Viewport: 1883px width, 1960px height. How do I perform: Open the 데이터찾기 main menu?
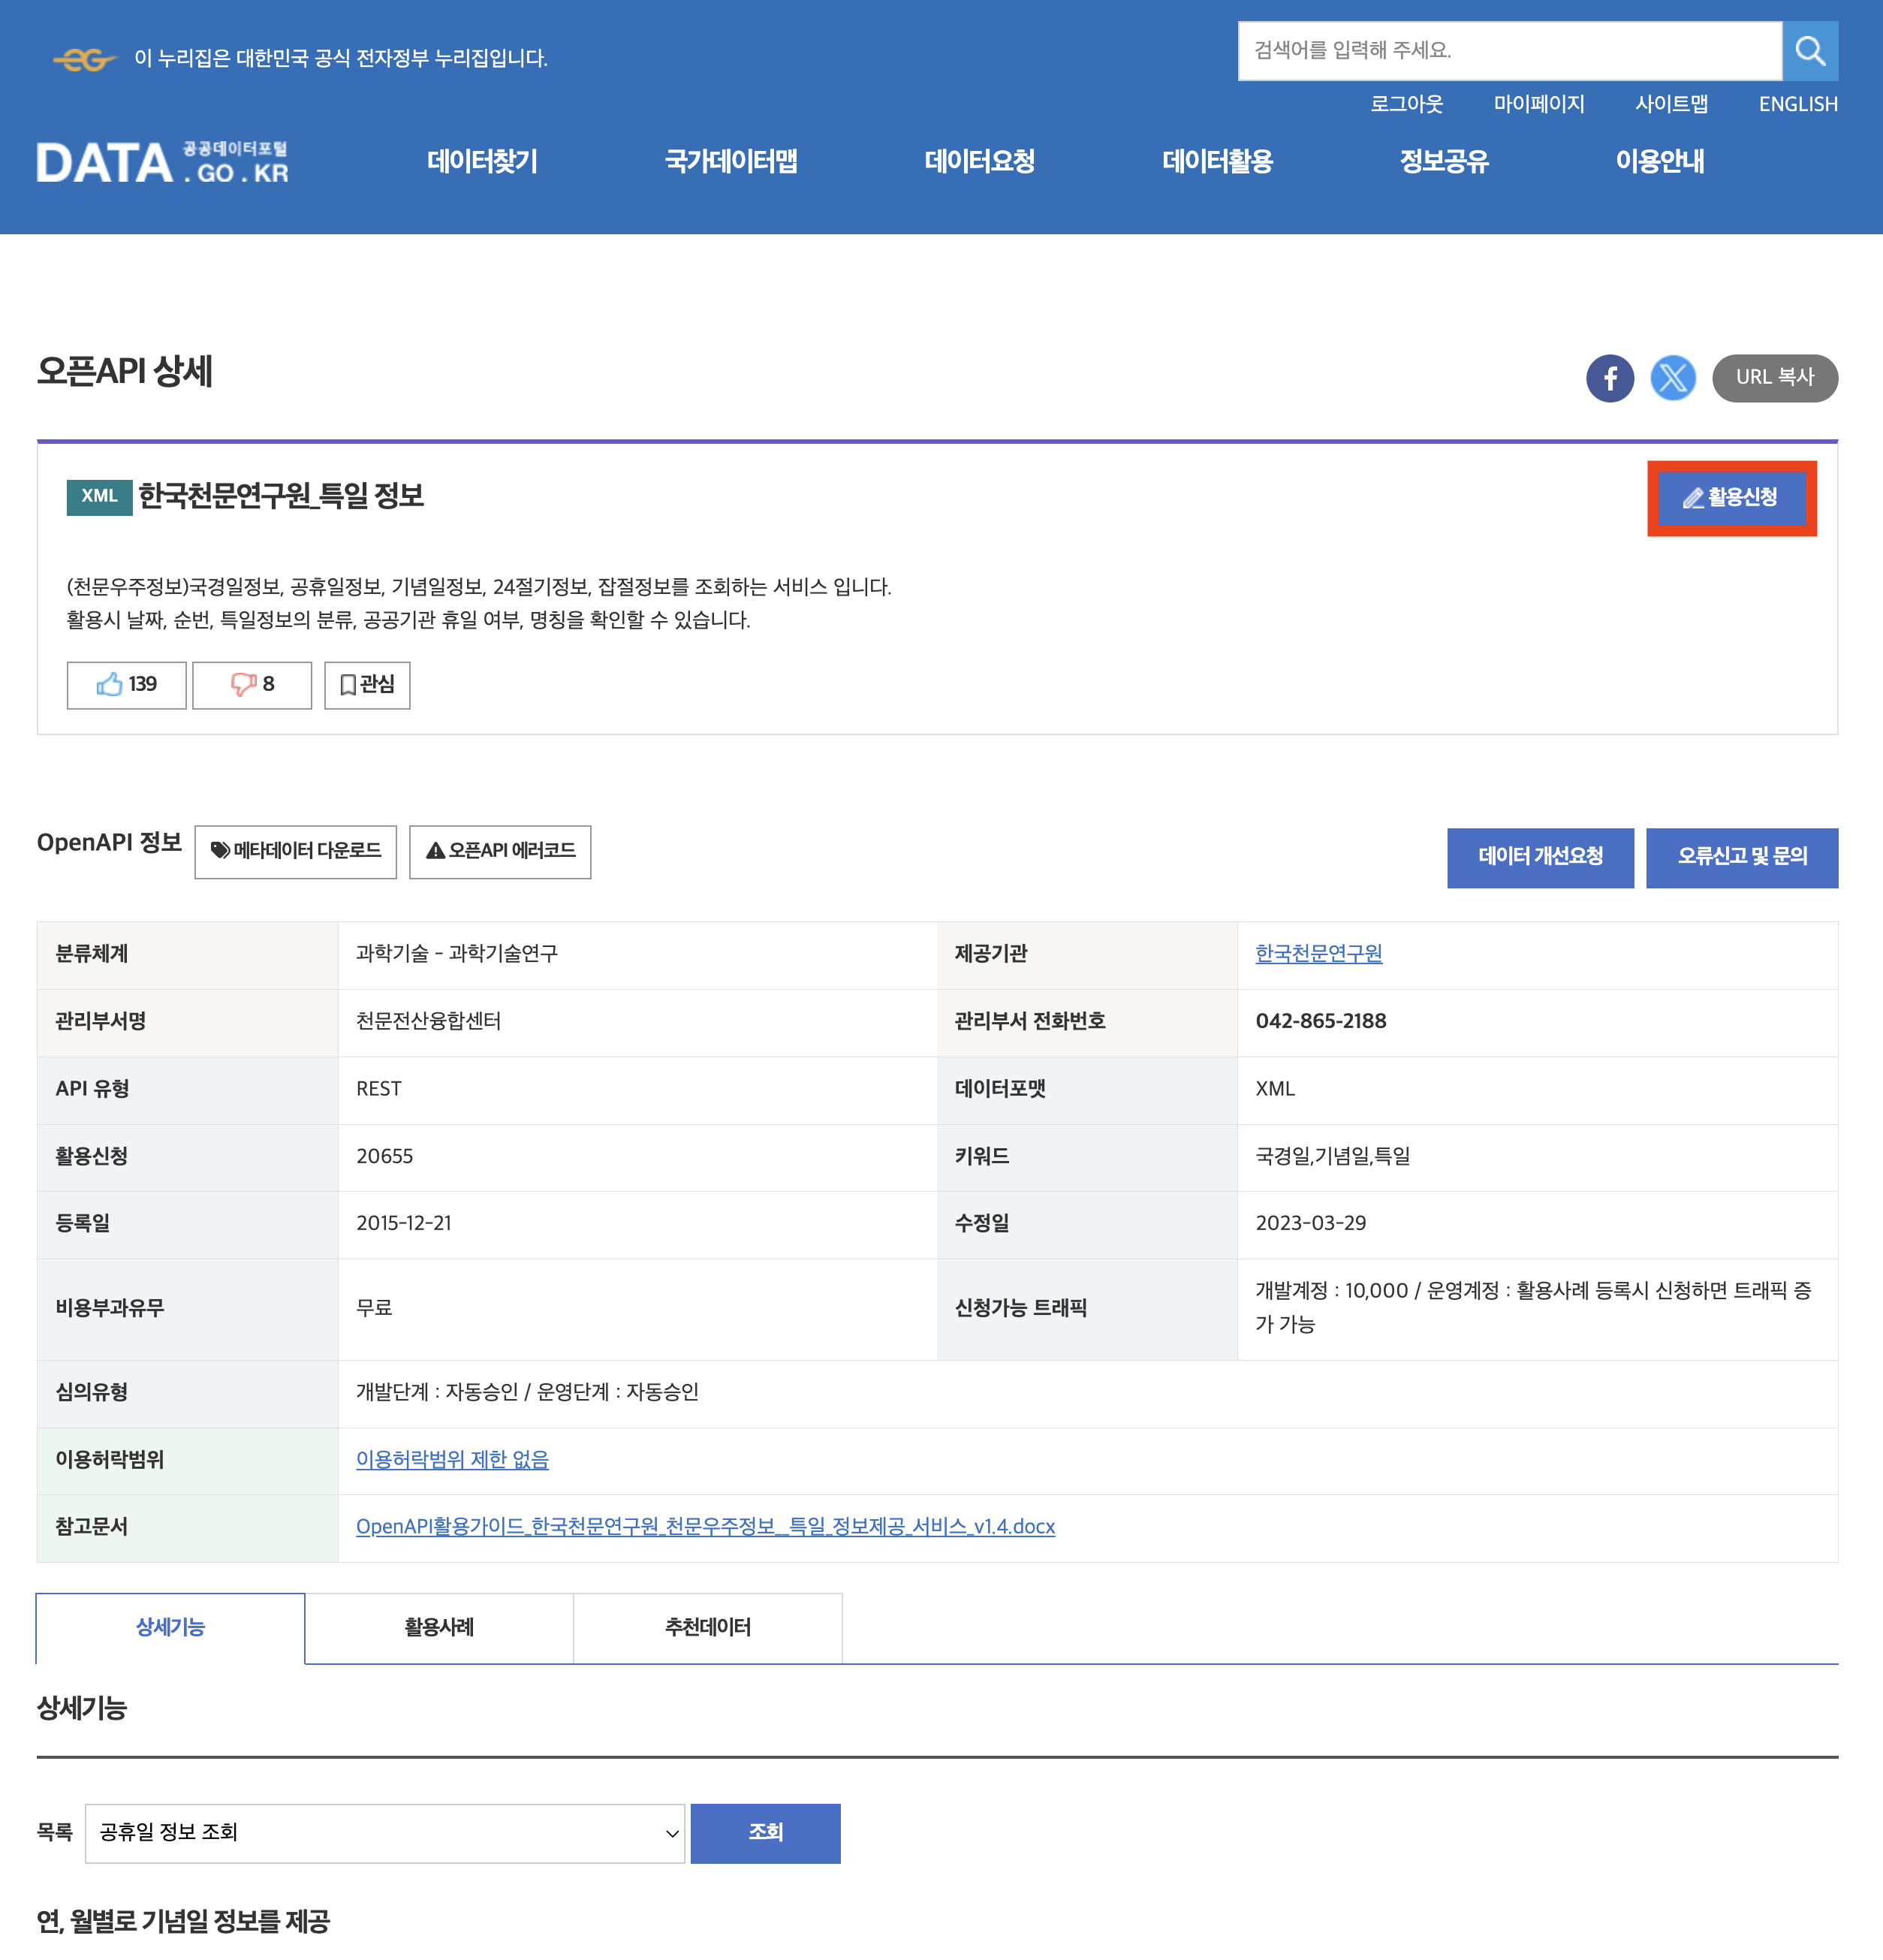click(482, 161)
